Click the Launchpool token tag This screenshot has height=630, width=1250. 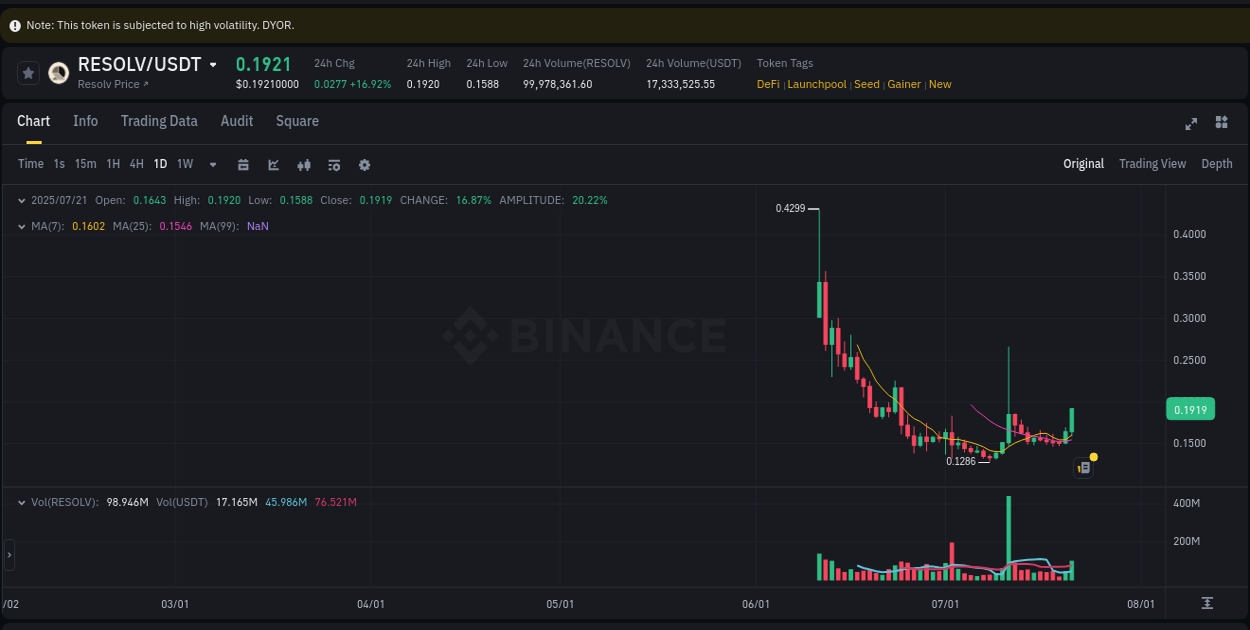[x=817, y=84]
